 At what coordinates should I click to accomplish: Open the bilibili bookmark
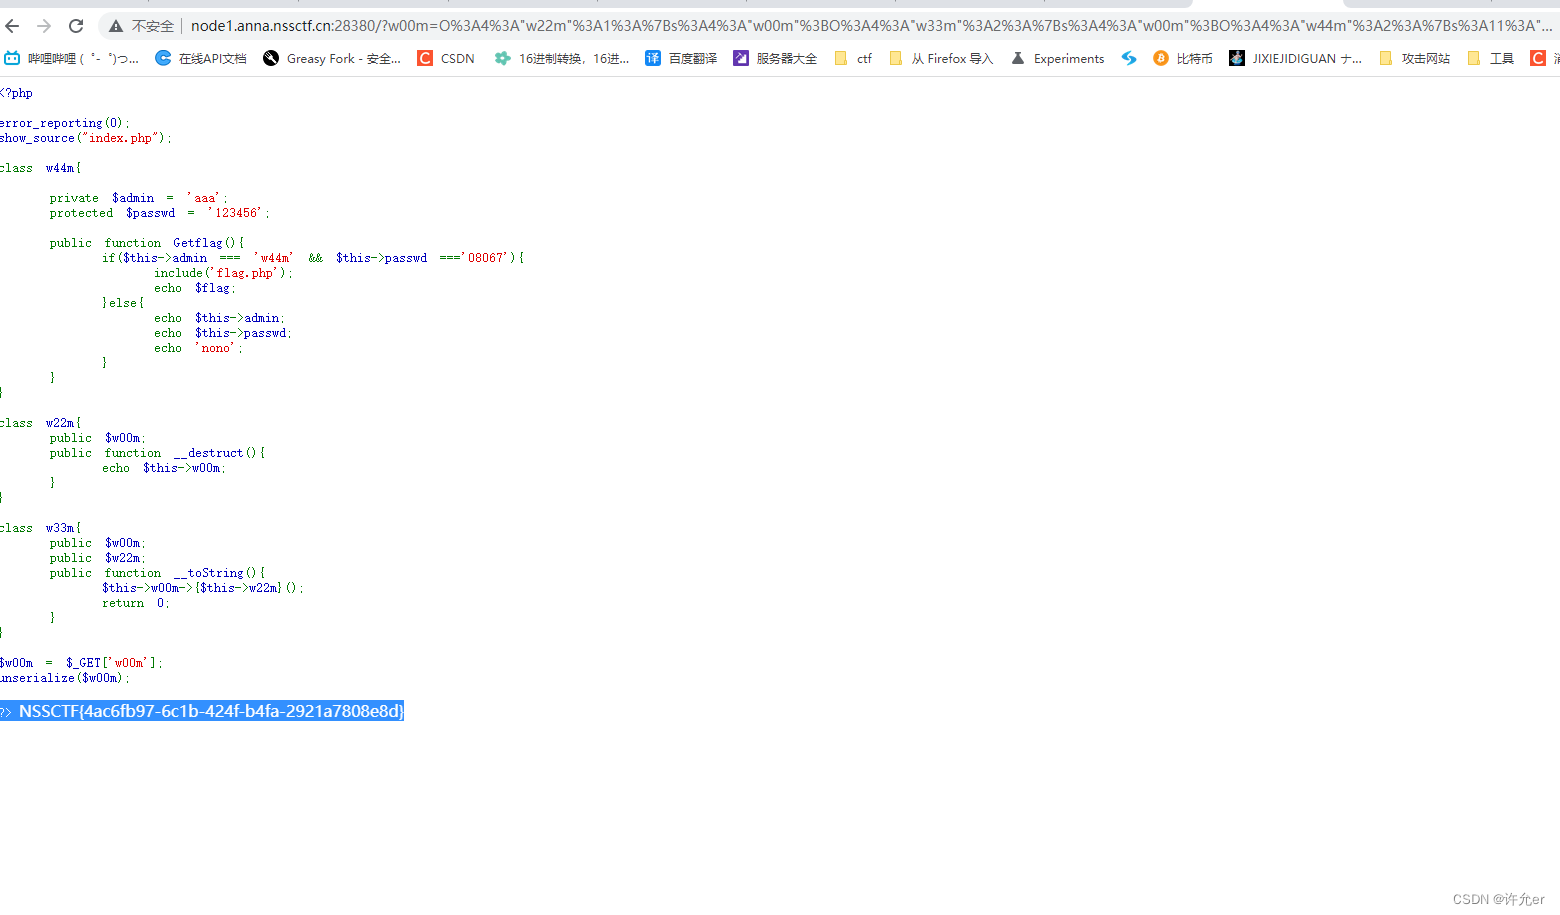tap(71, 59)
